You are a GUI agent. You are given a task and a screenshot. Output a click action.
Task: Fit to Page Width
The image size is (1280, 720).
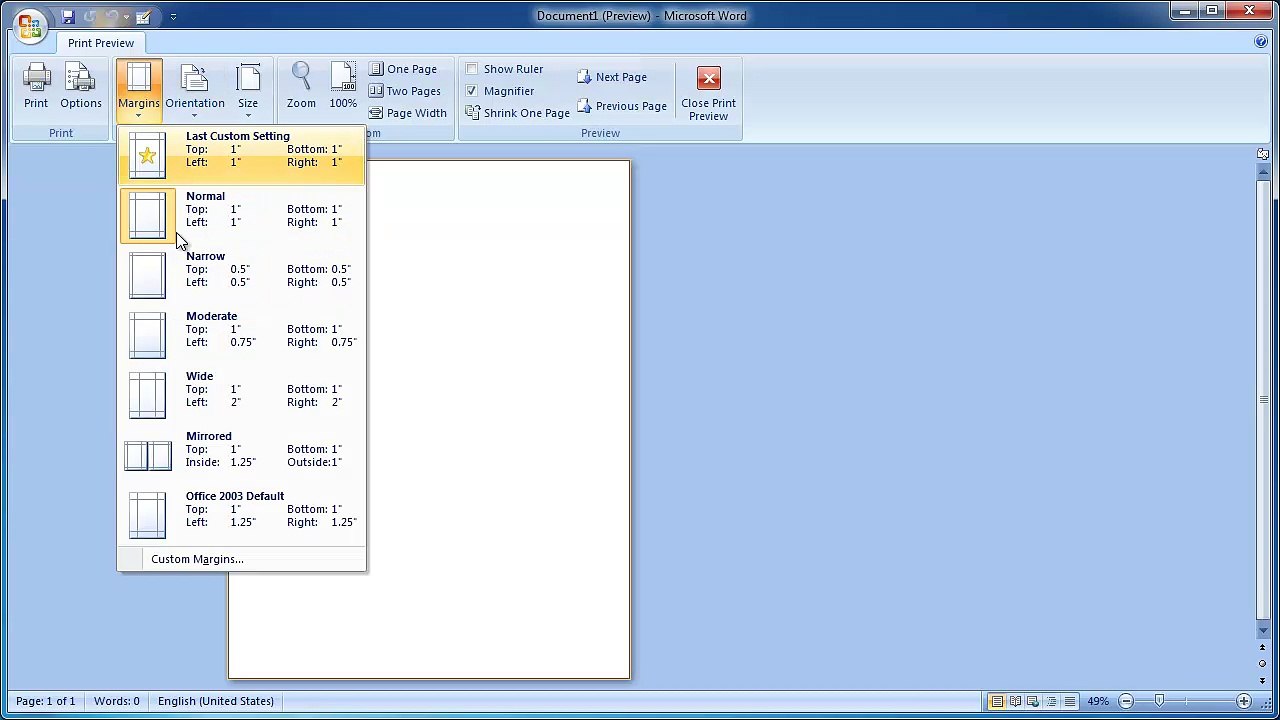tap(408, 113)
